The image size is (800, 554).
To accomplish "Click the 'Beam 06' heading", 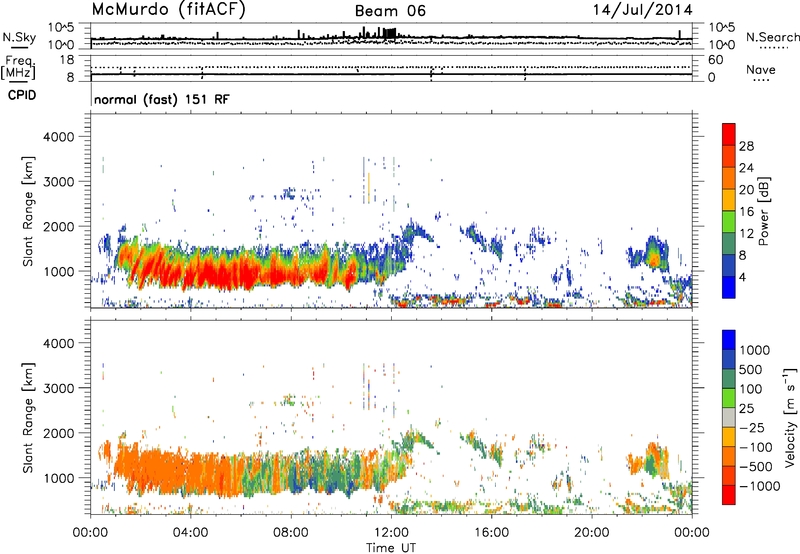I will 390,11.
